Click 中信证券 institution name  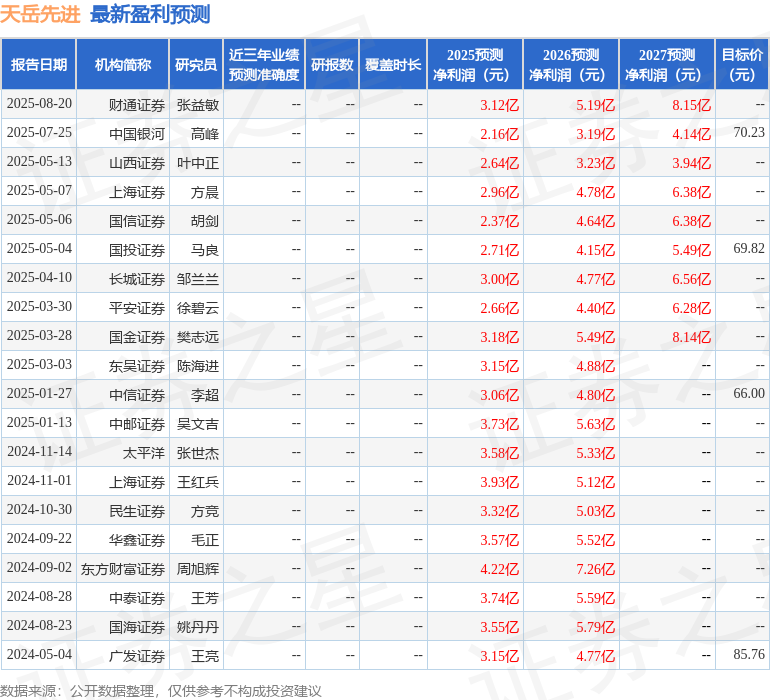tap(137, 395)
